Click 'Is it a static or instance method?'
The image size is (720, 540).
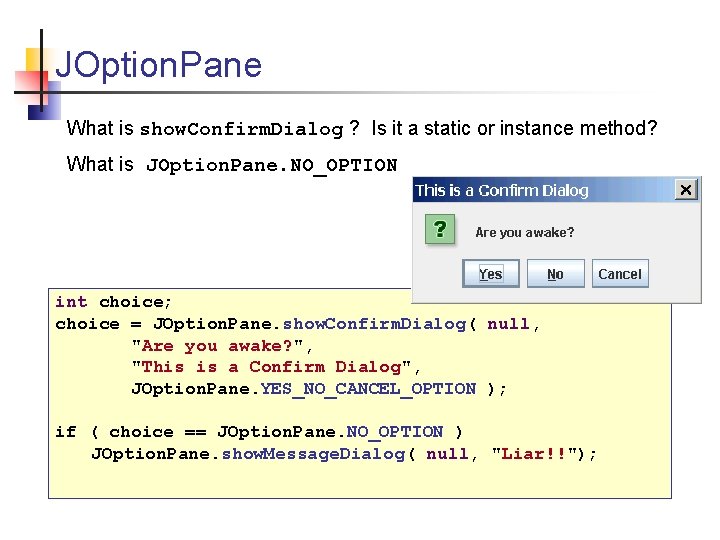coord(514,128)
